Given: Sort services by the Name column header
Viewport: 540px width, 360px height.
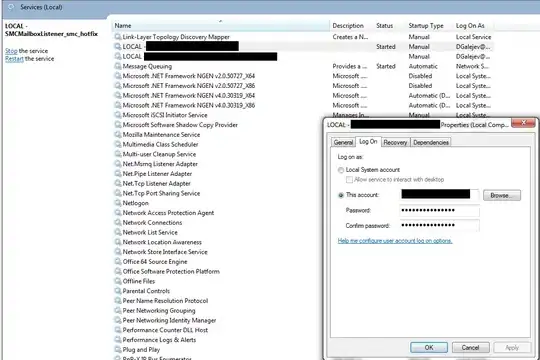Looking at the screenshot, I should (220, 25).
